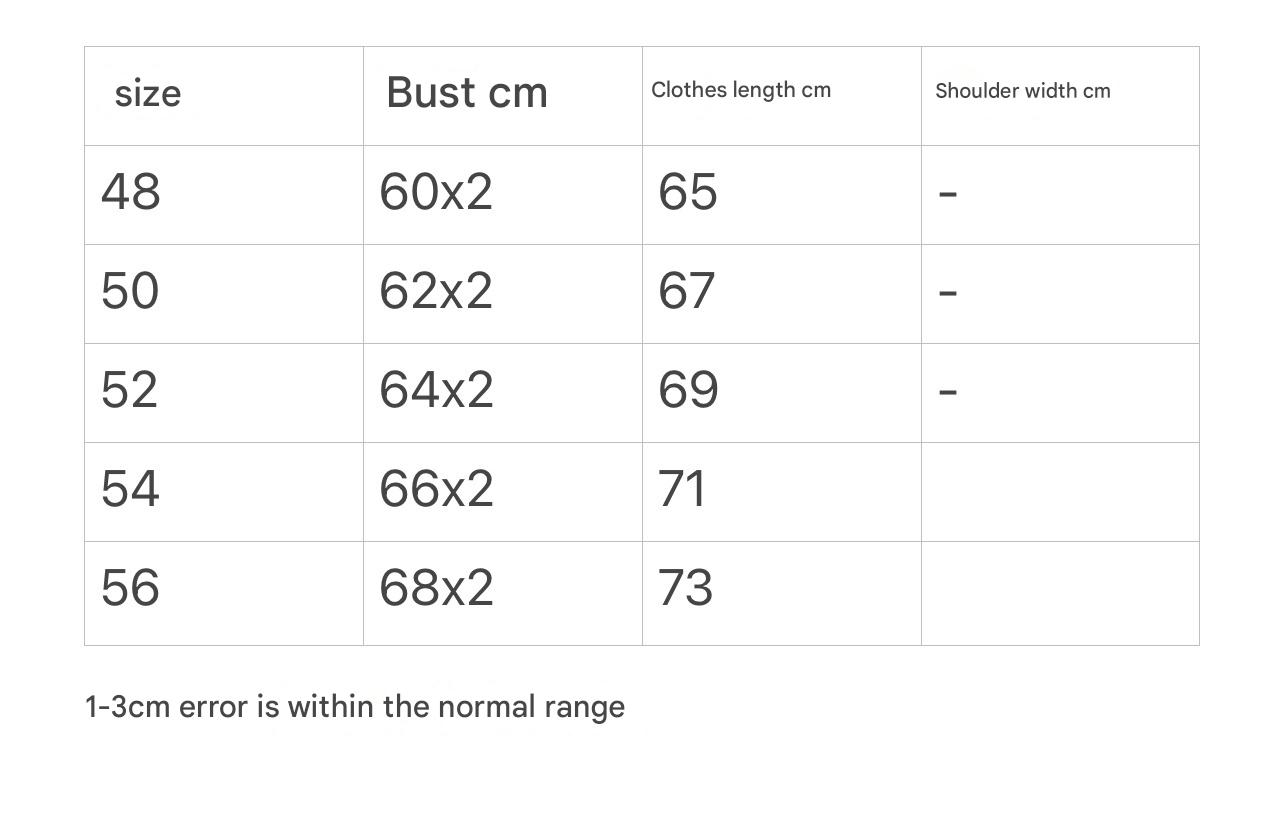The image size is (1284, 827).
Task: Click the size 56 cell
Action: tap(131, 588)
